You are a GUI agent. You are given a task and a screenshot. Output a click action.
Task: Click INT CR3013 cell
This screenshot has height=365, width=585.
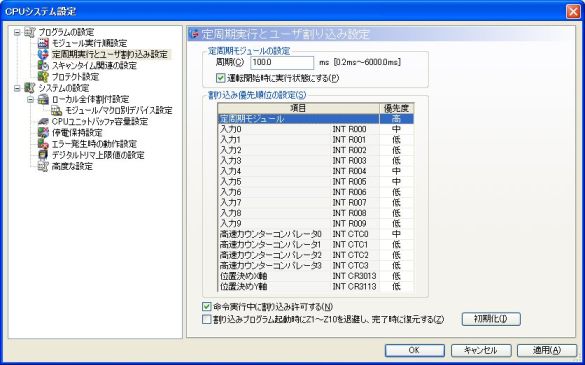354,276
